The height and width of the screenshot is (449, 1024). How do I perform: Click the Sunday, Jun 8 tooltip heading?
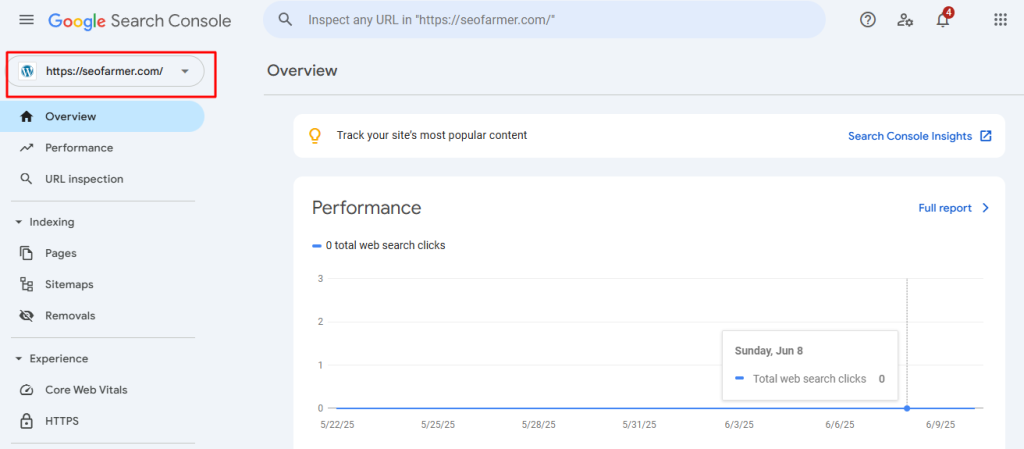[x=769, y=350]
